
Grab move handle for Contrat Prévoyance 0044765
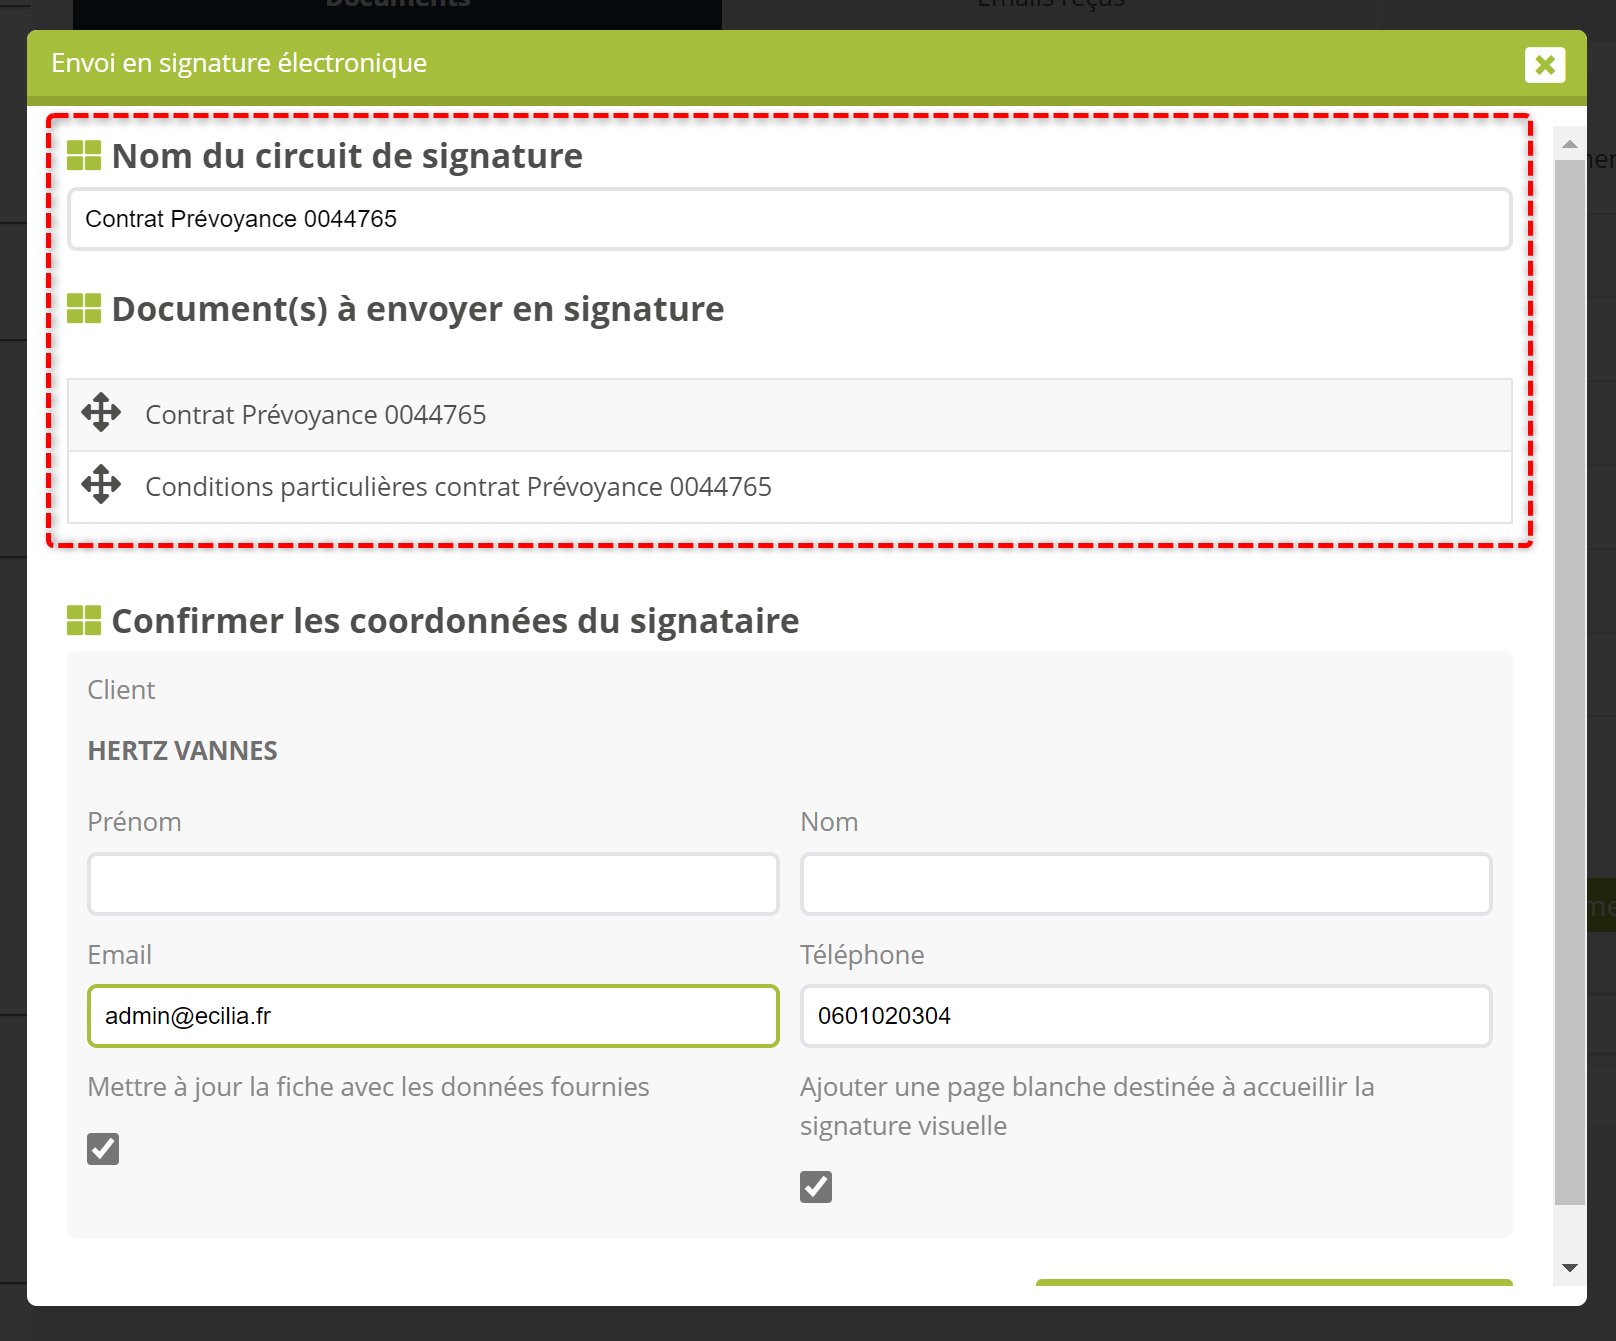click(x=101, y=413)
